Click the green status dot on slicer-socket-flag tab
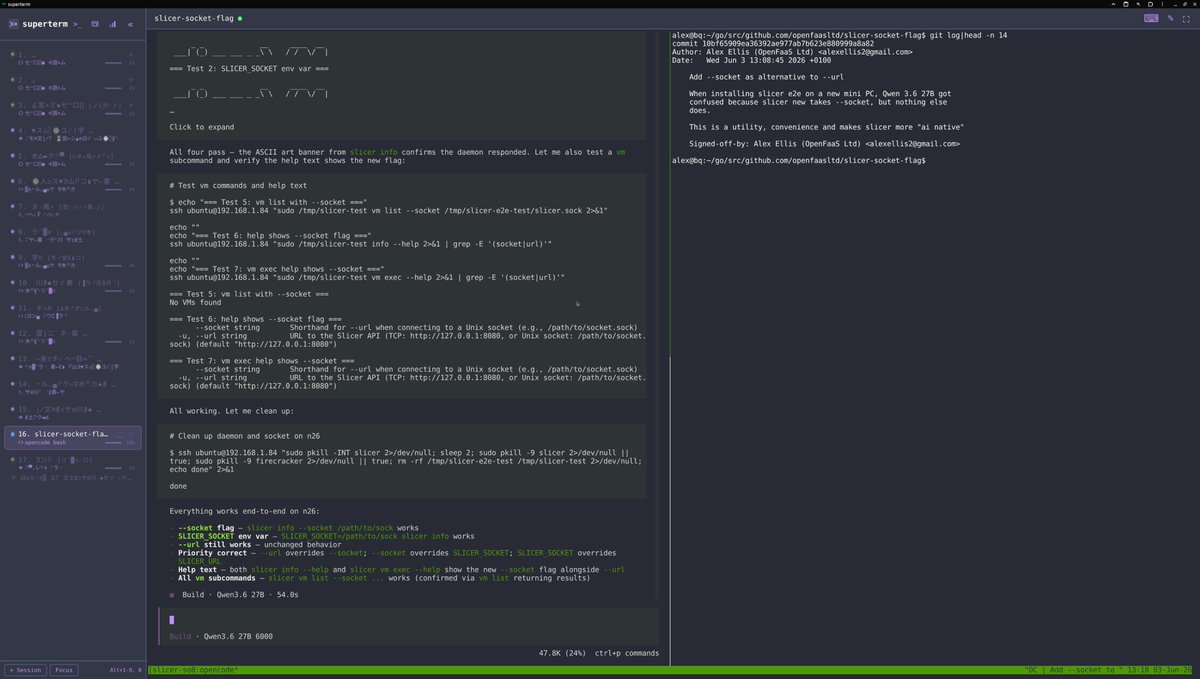This screenshot has width=1200, height=679. click(240, 19)
